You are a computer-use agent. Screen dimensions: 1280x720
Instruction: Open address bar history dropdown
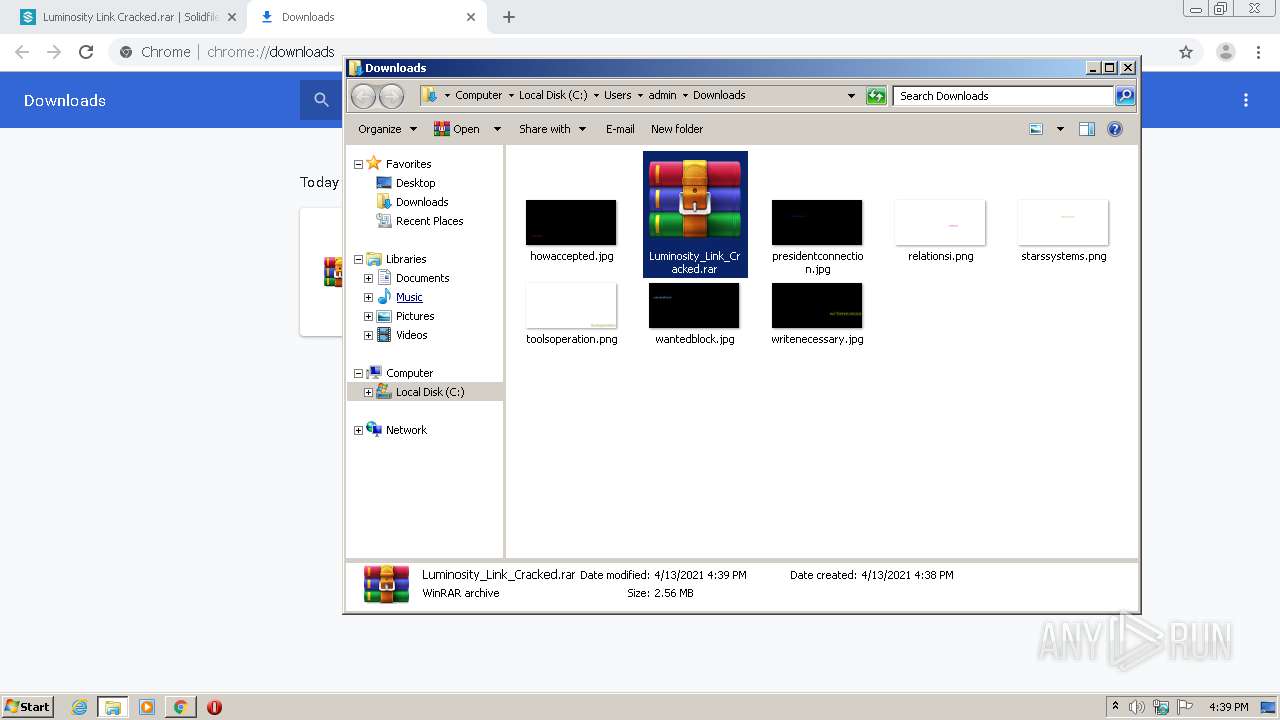[851, 96]
